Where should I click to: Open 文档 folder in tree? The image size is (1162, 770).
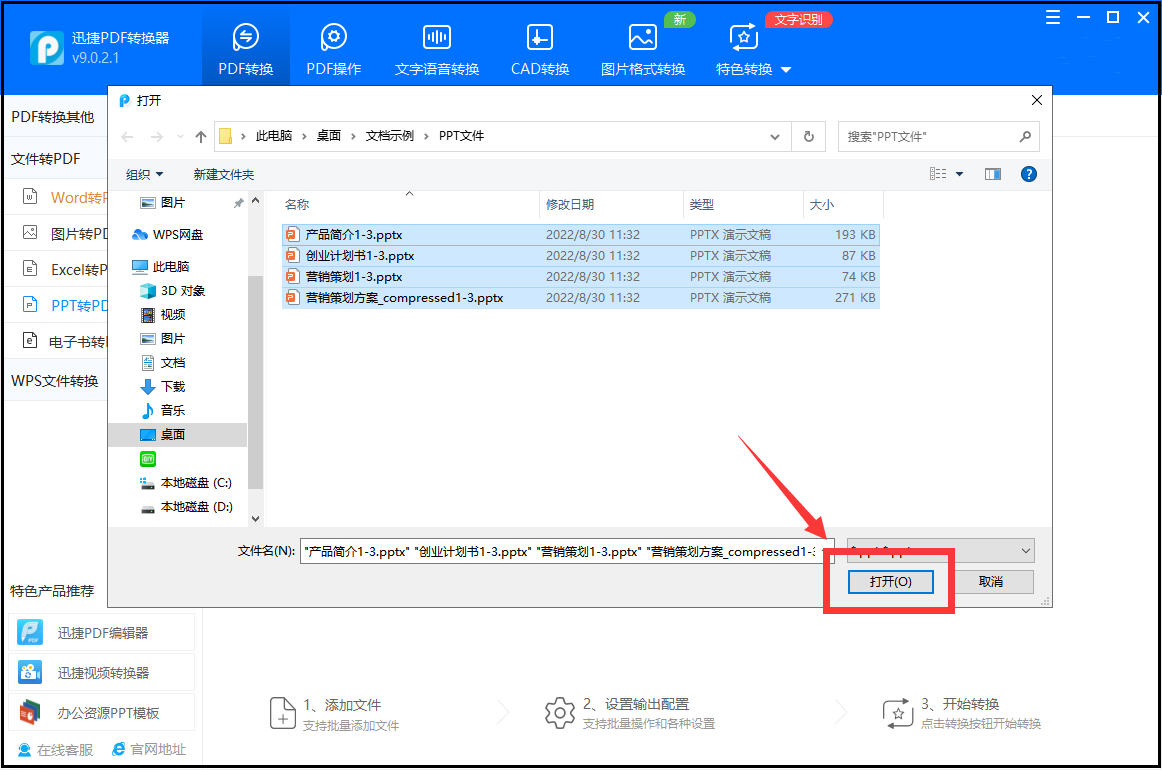[x=173, y=362]
